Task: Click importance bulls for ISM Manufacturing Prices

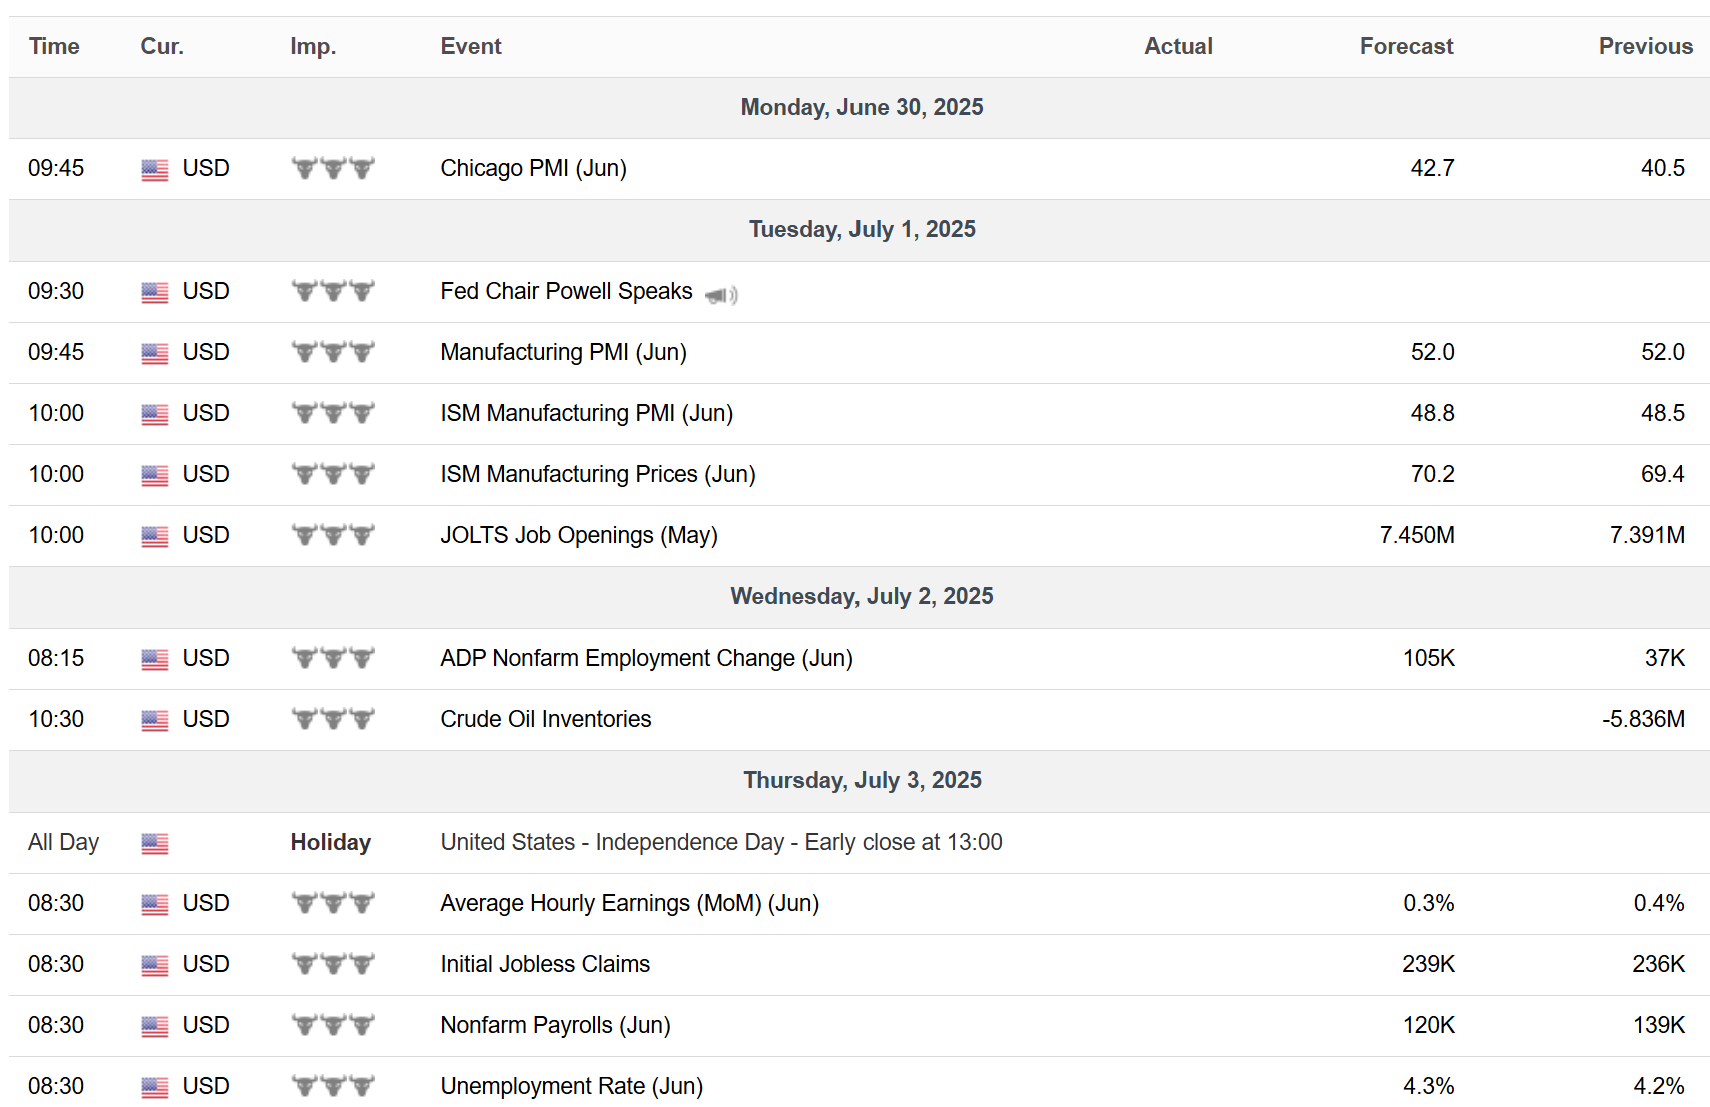Action: [x=333, y=474]
